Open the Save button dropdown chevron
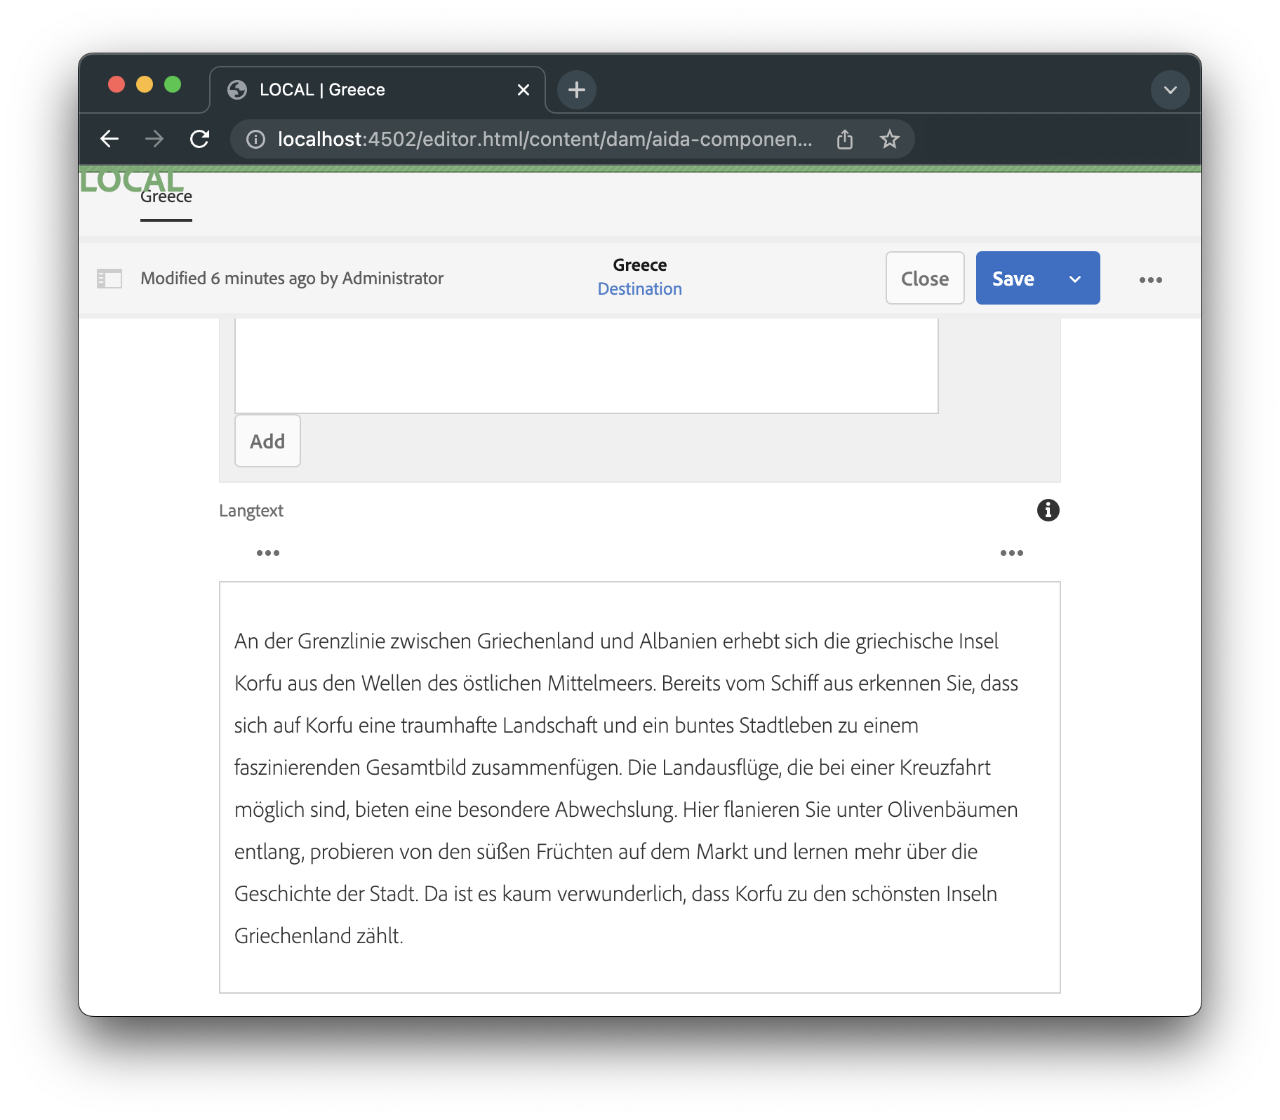This screenshot has height=1120, width=1280. click(x=1074, y=278)
